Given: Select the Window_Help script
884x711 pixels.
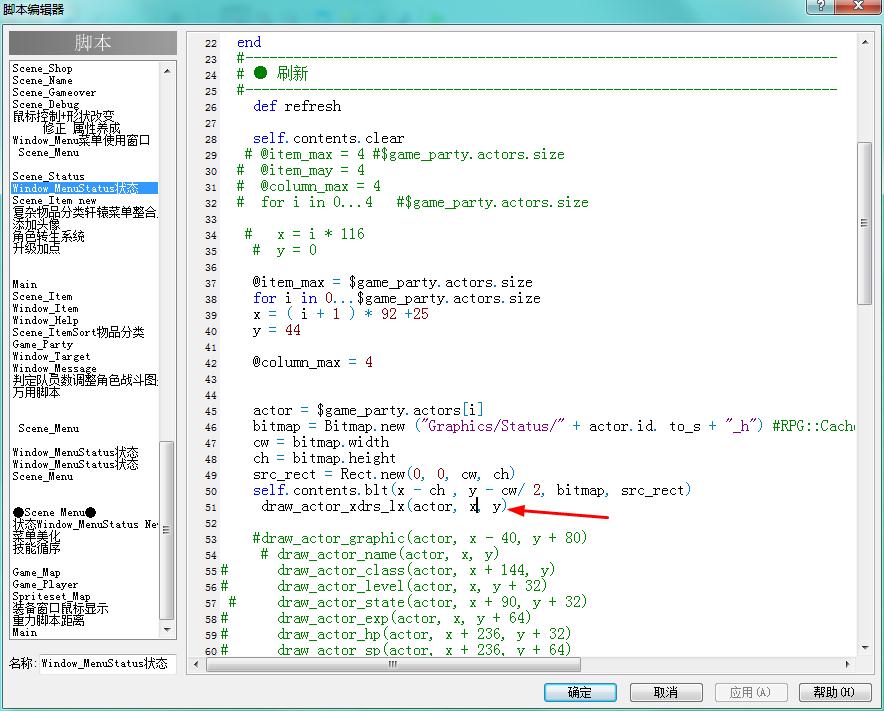Looking at the screenshot, I should [45, 320].
